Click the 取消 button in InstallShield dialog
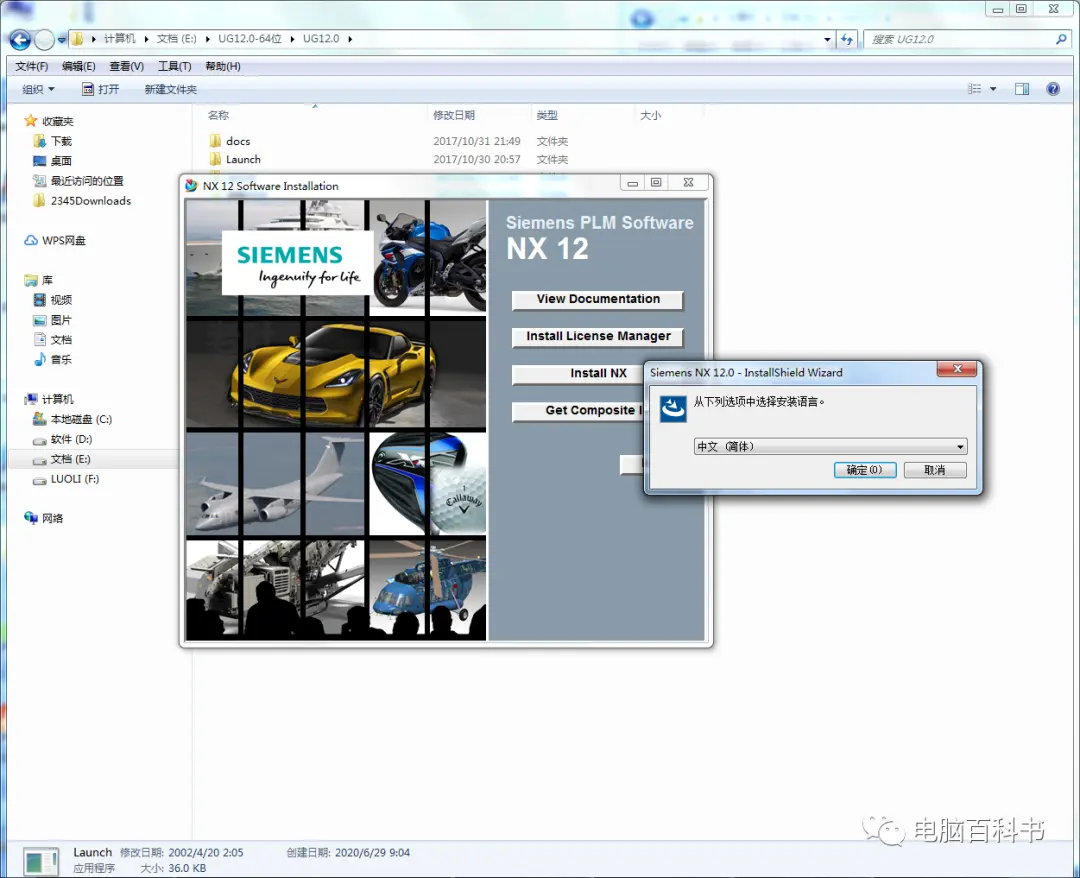The height and width of the screenshot is (878, 1080). click(935, 470)
